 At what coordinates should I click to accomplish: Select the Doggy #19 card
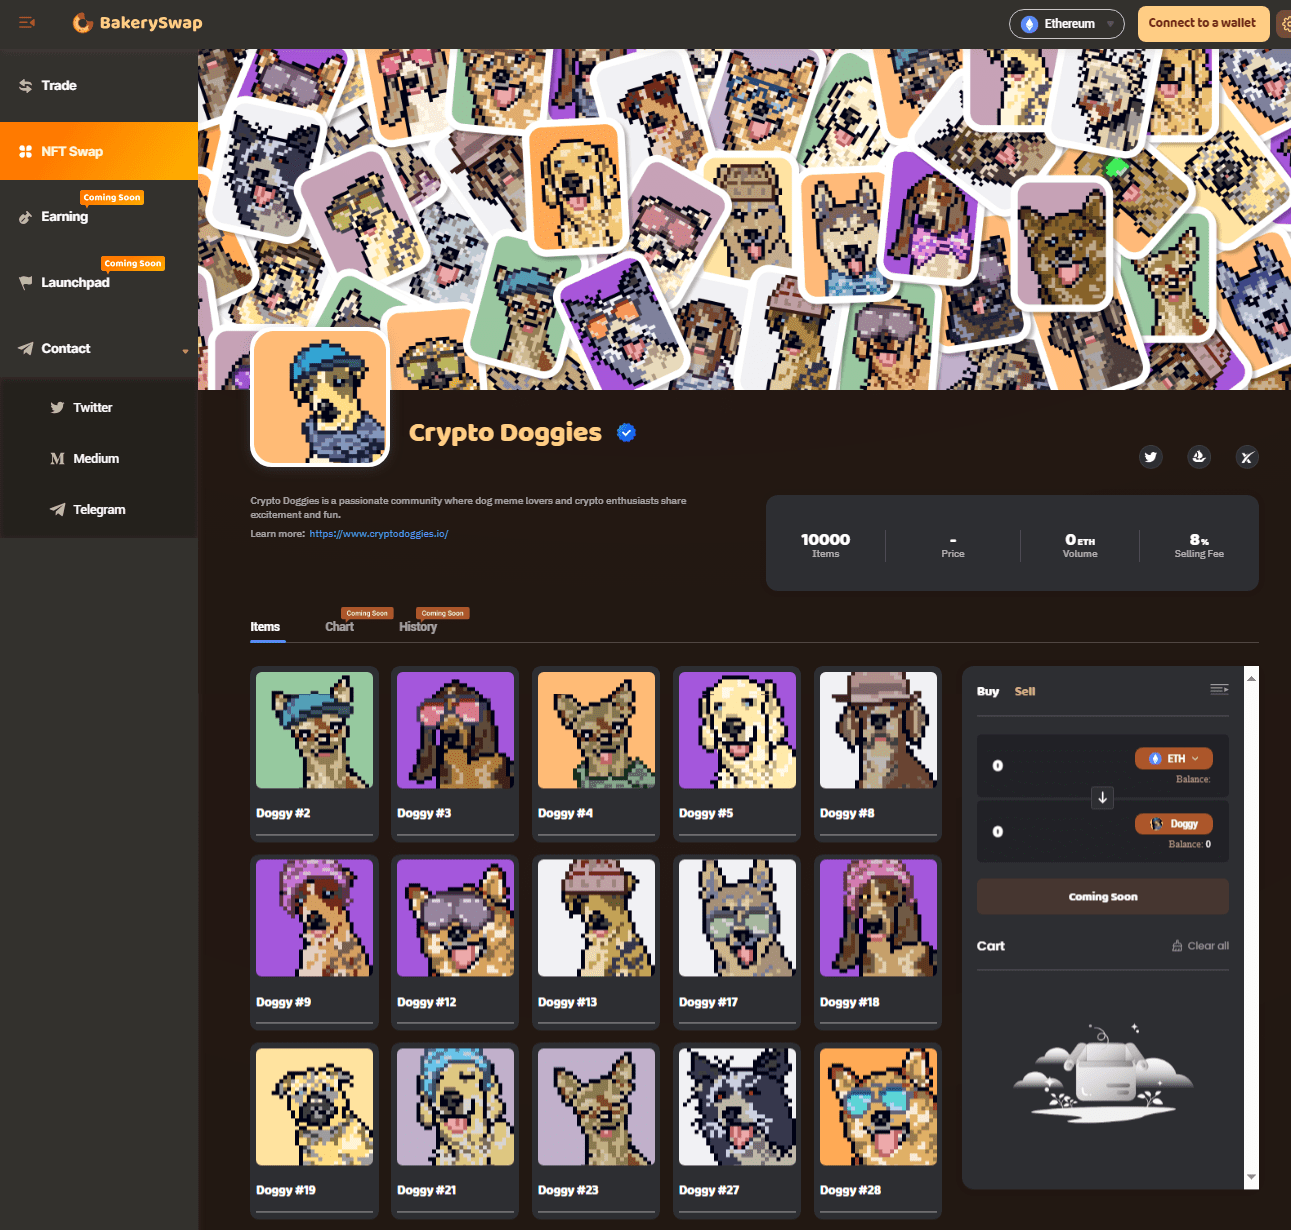pyautogui.click(x=314, y=1131)
